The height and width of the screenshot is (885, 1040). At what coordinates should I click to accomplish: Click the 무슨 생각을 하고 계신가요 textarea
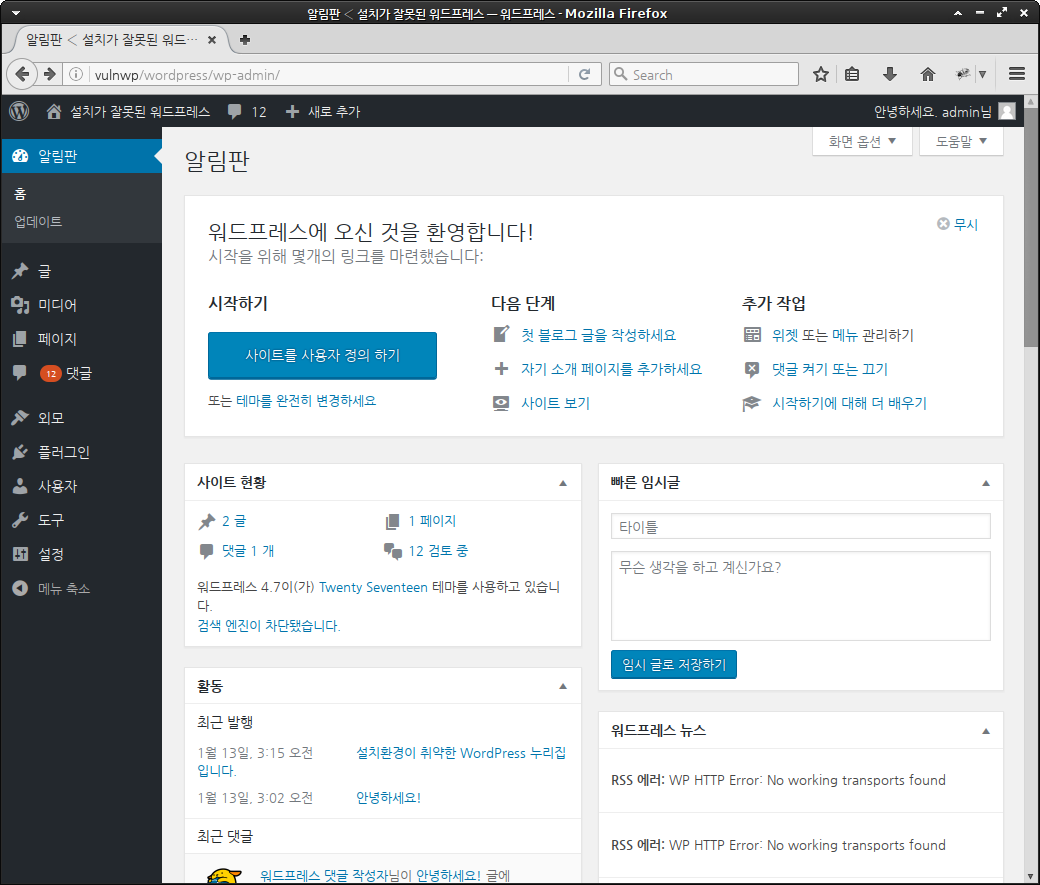pos(801,596)
